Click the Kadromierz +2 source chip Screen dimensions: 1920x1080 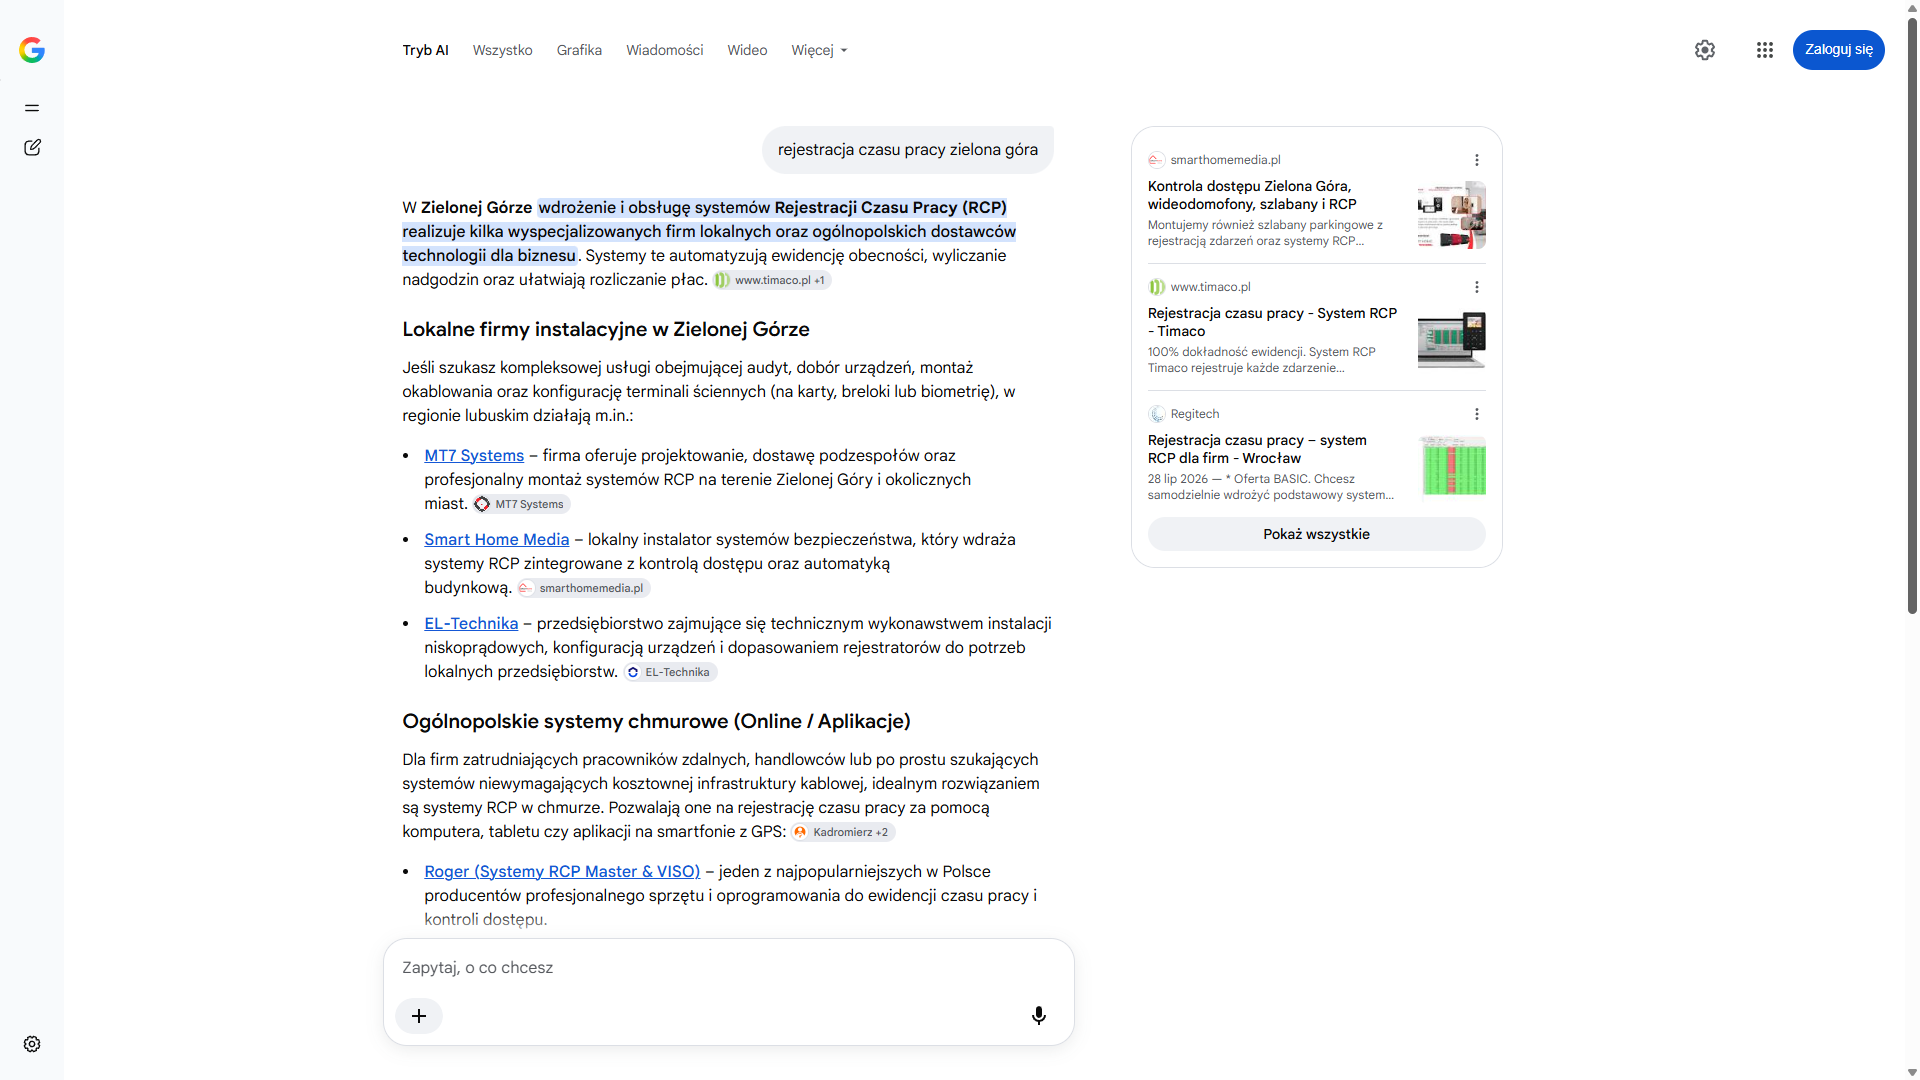(843, 832)
